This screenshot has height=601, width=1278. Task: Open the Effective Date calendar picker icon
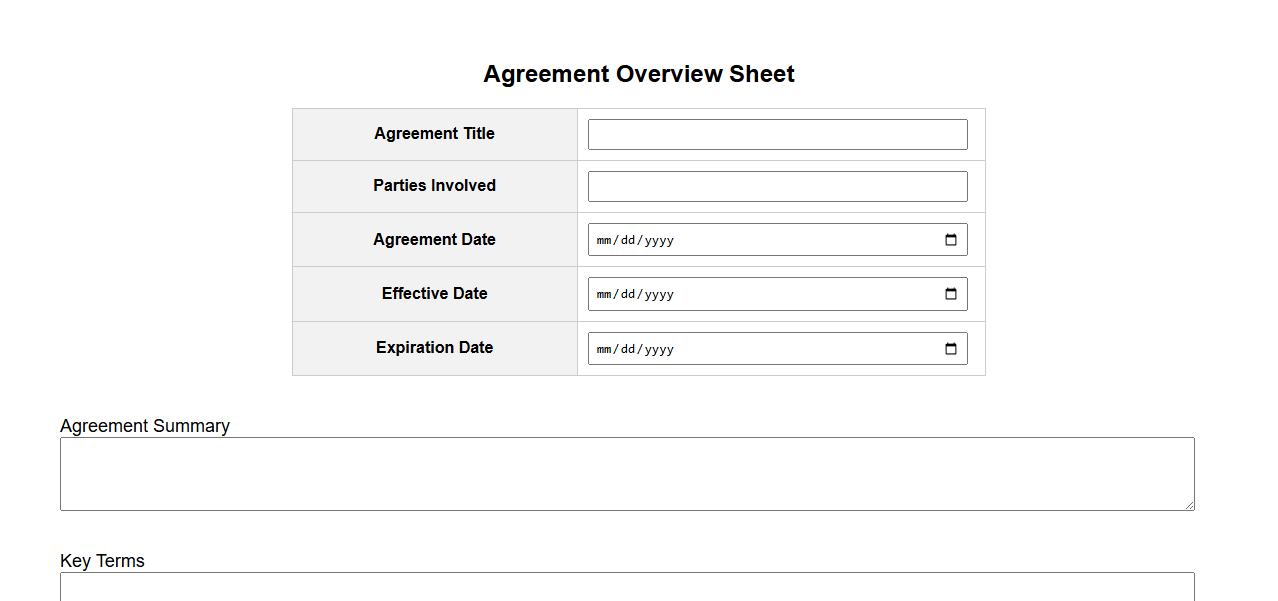pyautogui.click(x=950, y=294)
